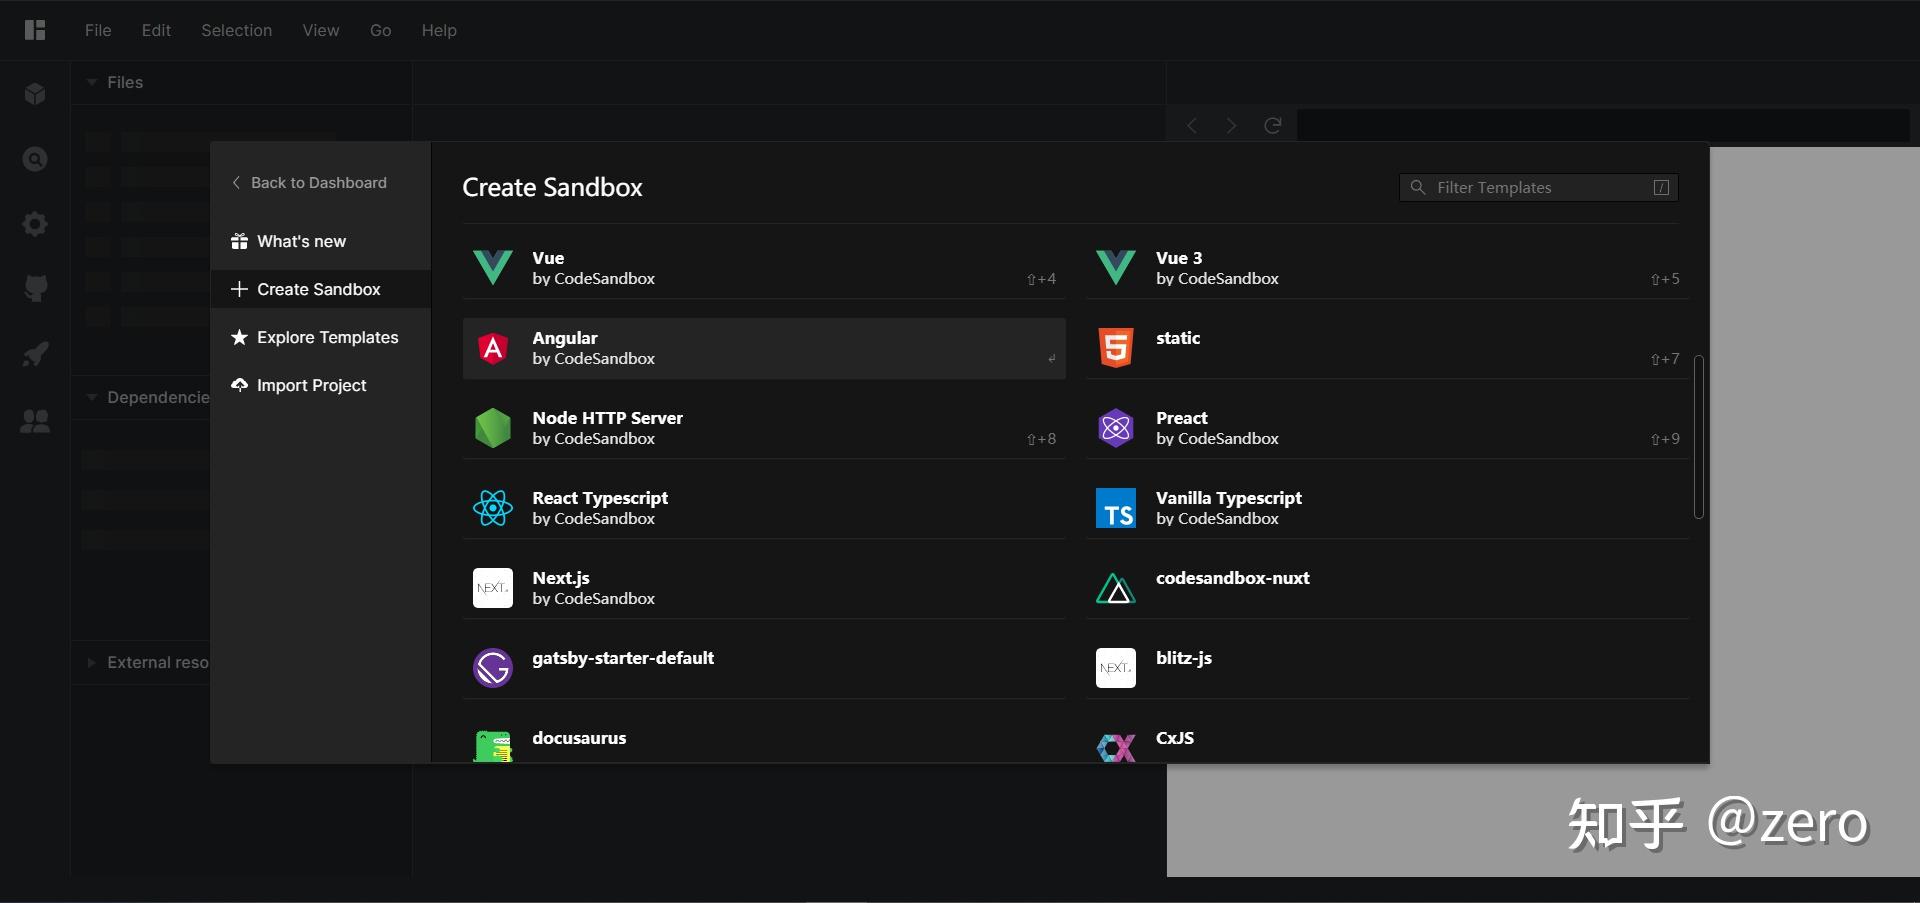Viewport: 1920px width, 903px height.
Task: Go back to Dashboard link
Action: click(x=309, y=183)
